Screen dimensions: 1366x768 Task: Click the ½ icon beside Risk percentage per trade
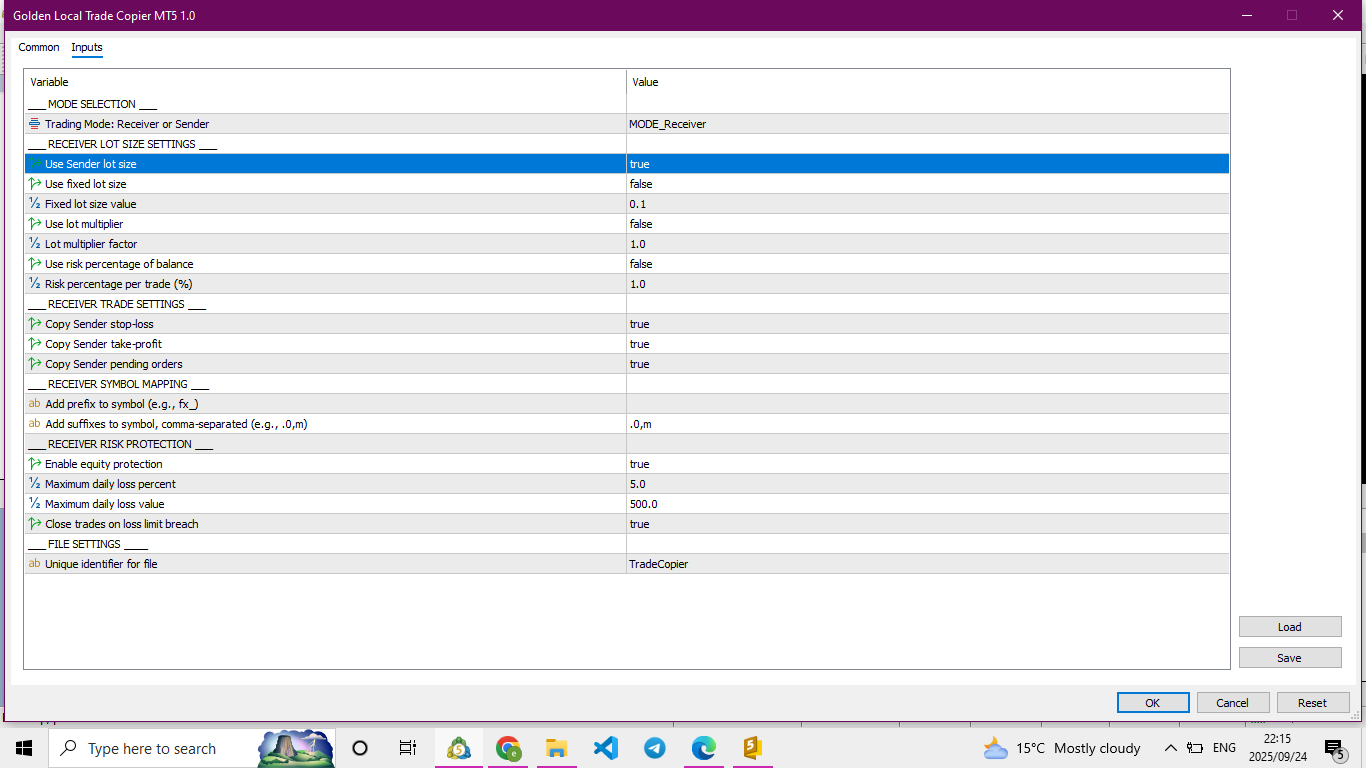pos(35,284)
